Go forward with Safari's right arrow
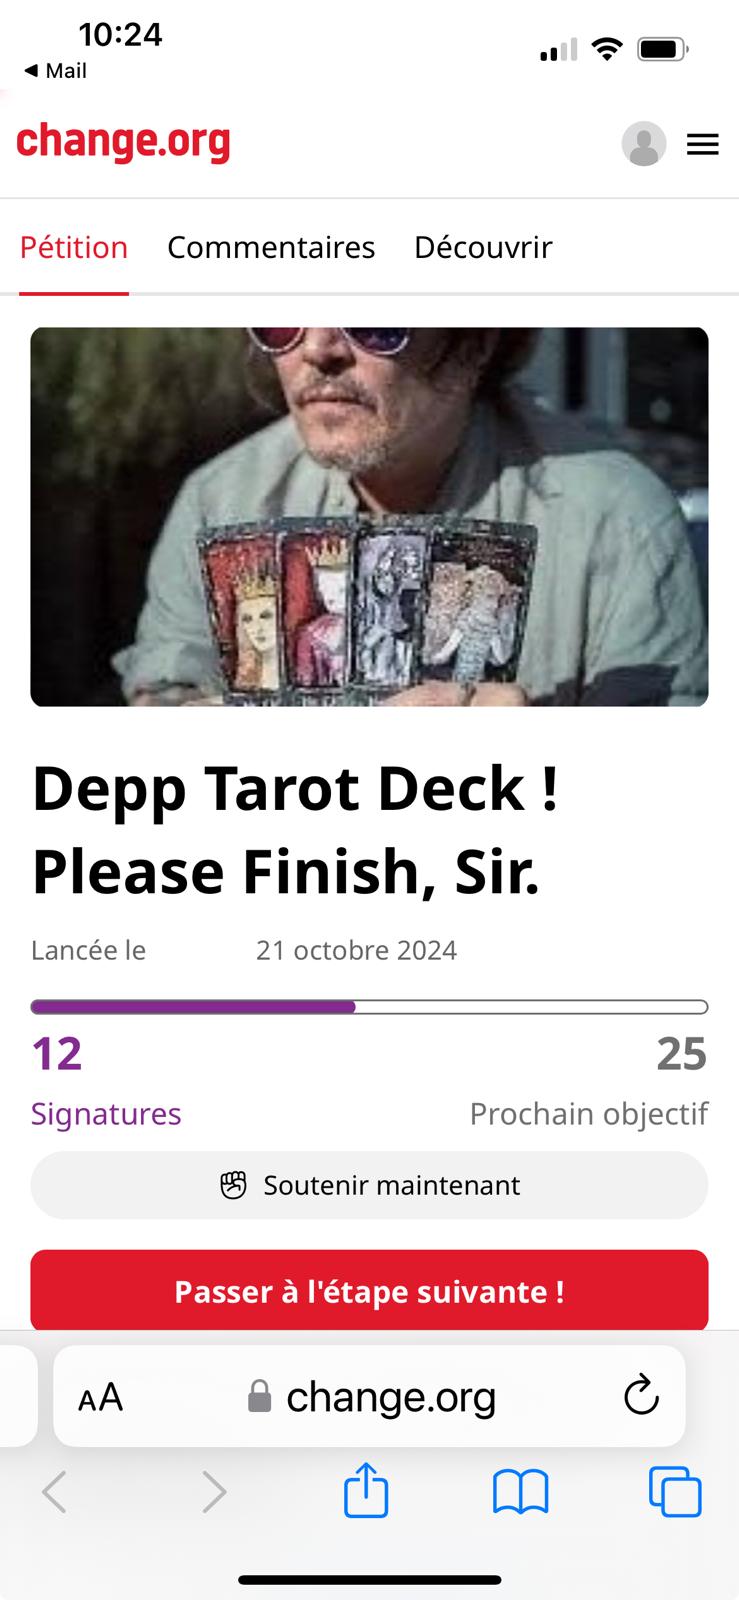This screenshot has height=1600, width=739. [x=214, y=1492]
